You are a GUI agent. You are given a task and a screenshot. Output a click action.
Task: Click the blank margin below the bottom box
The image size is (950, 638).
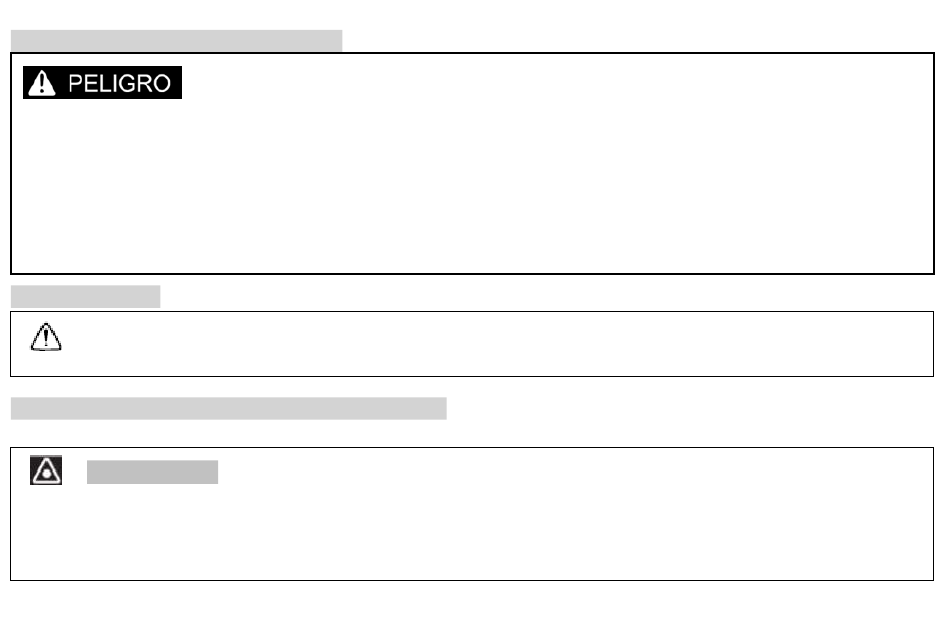(x=473, y=609)
